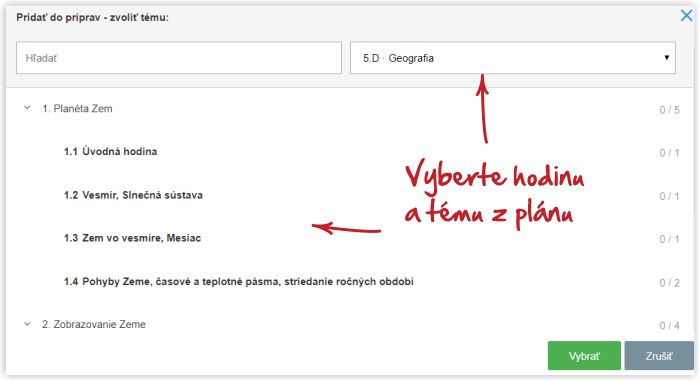Click the '0 / 1' counter beside Zem vo vesmíre
The width and height of the screenshot is (700, 381).
click(669, 239)
